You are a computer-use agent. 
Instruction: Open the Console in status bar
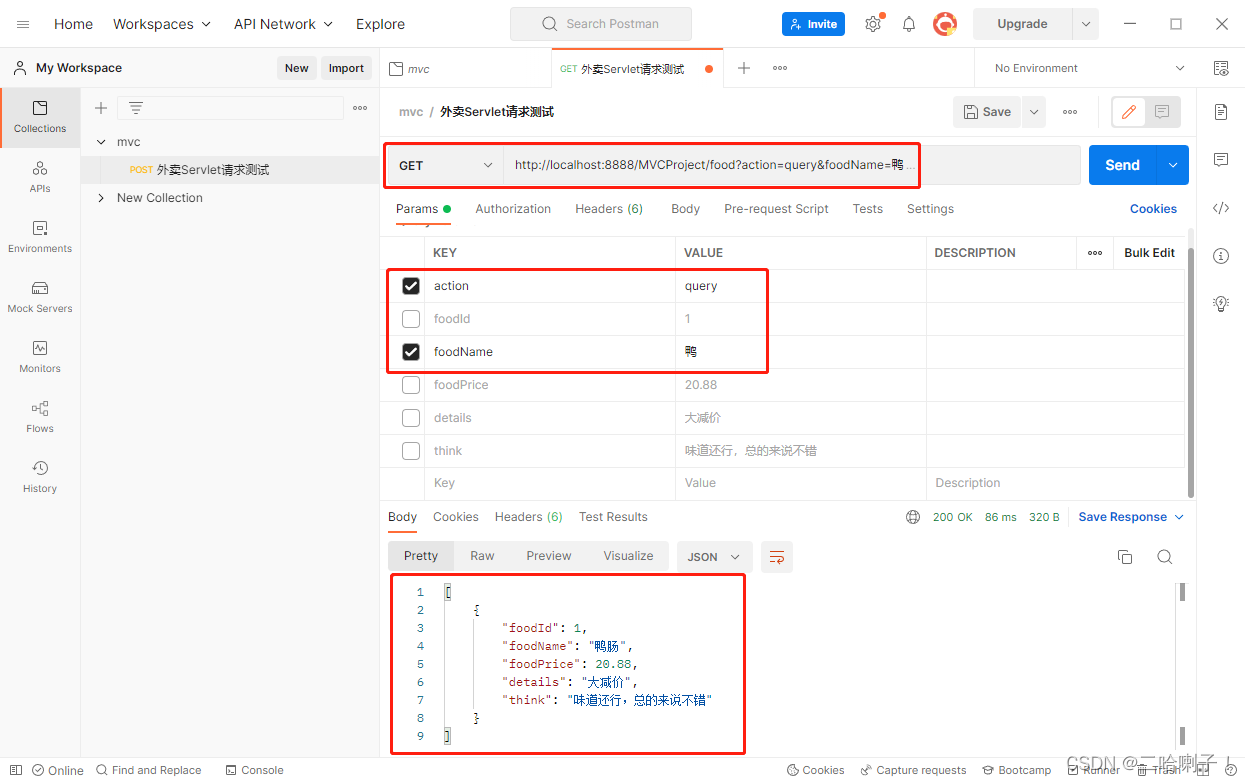tap(255, 770)
